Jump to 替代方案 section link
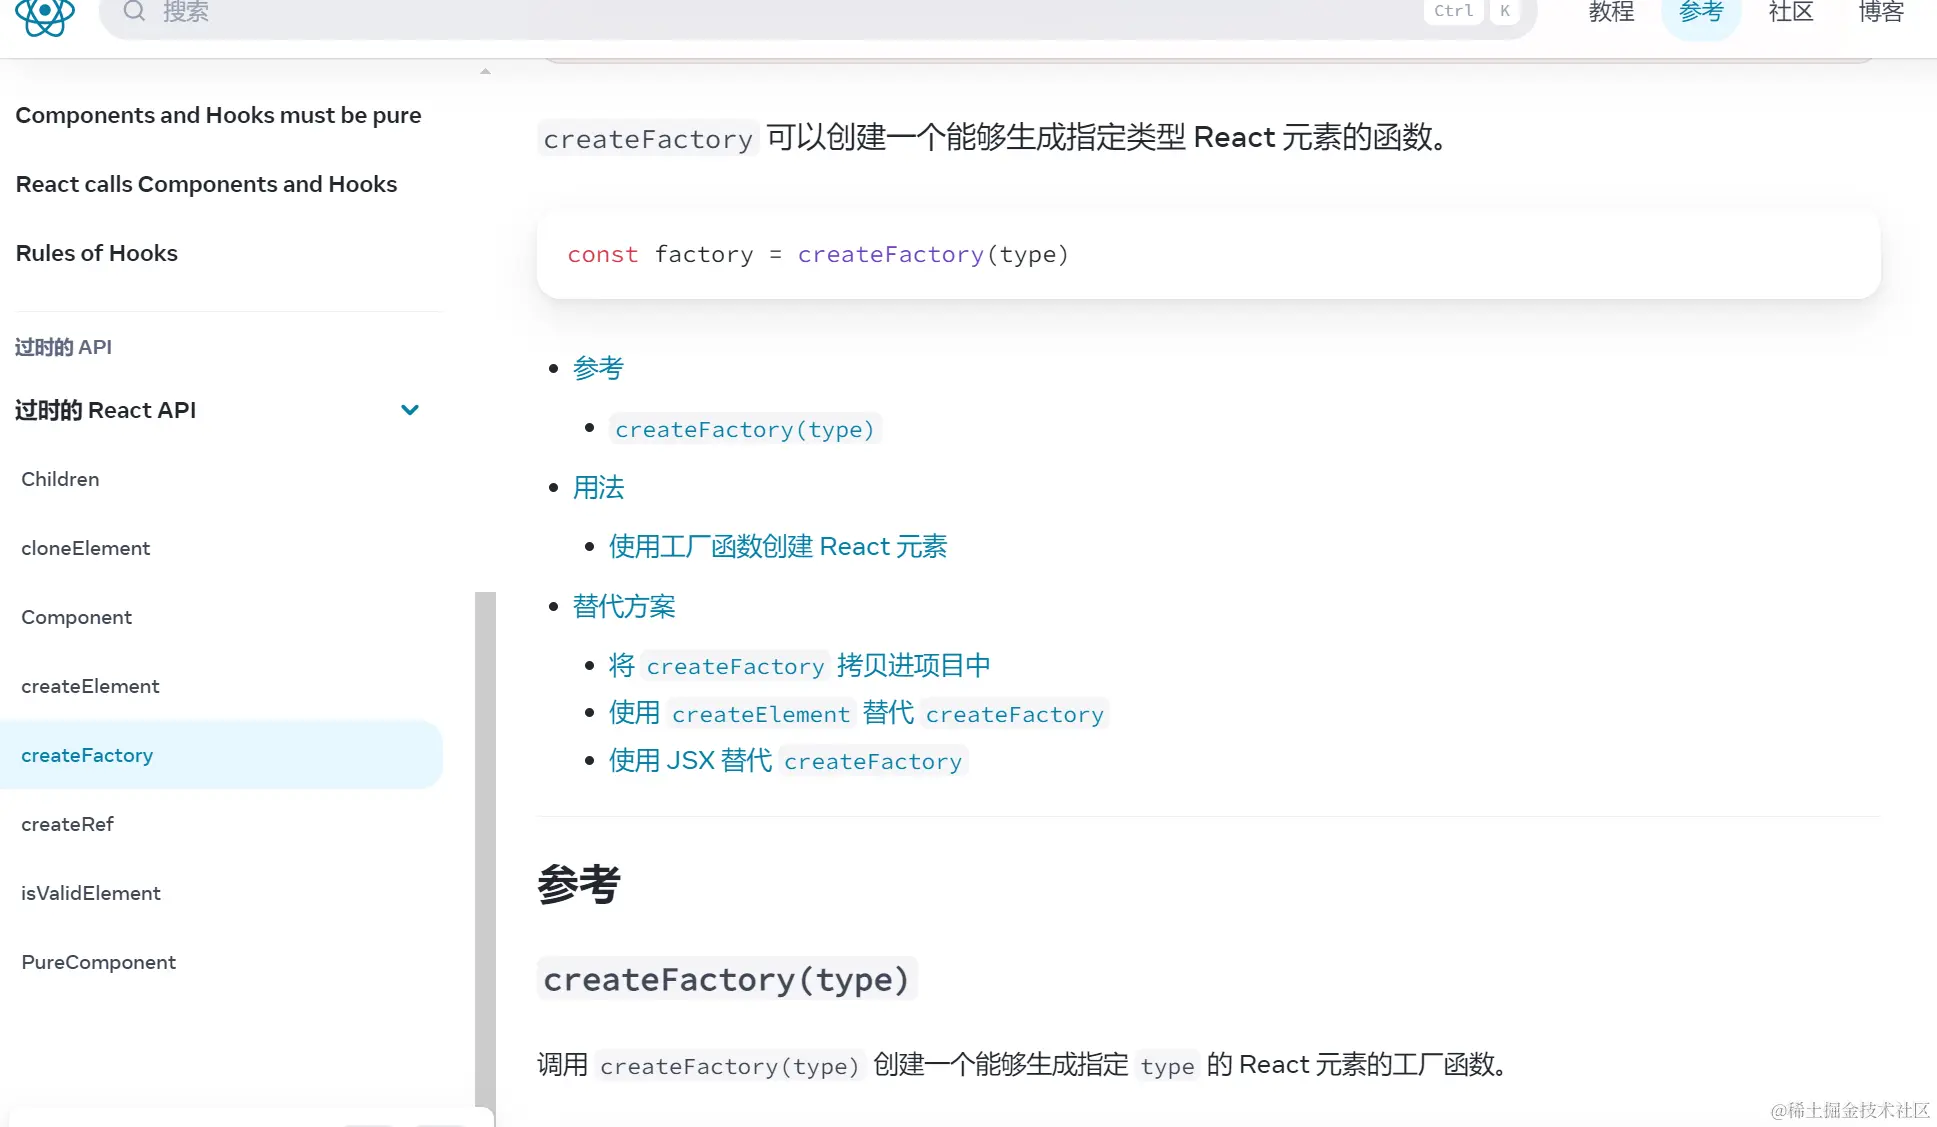 (624, 606)
